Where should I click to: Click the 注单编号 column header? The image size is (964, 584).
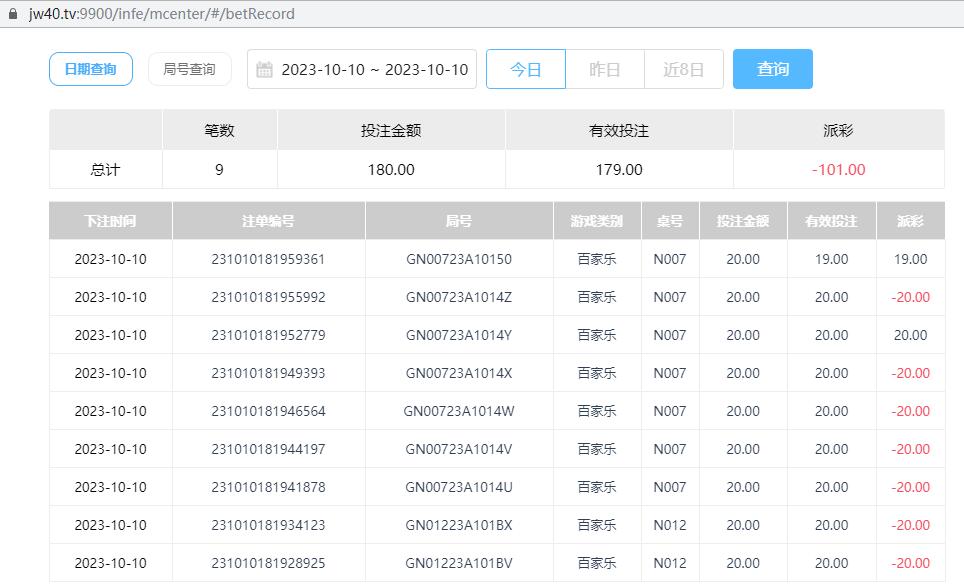268,221
